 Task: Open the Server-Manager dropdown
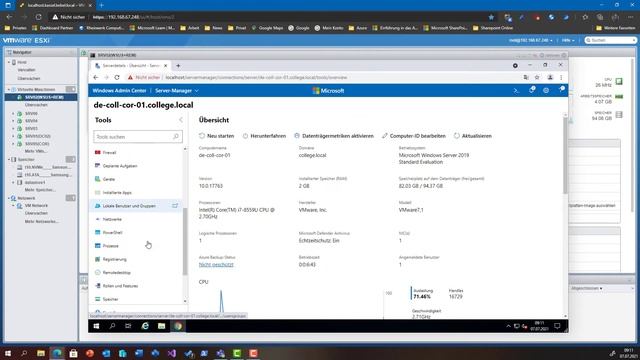(177, 91)
